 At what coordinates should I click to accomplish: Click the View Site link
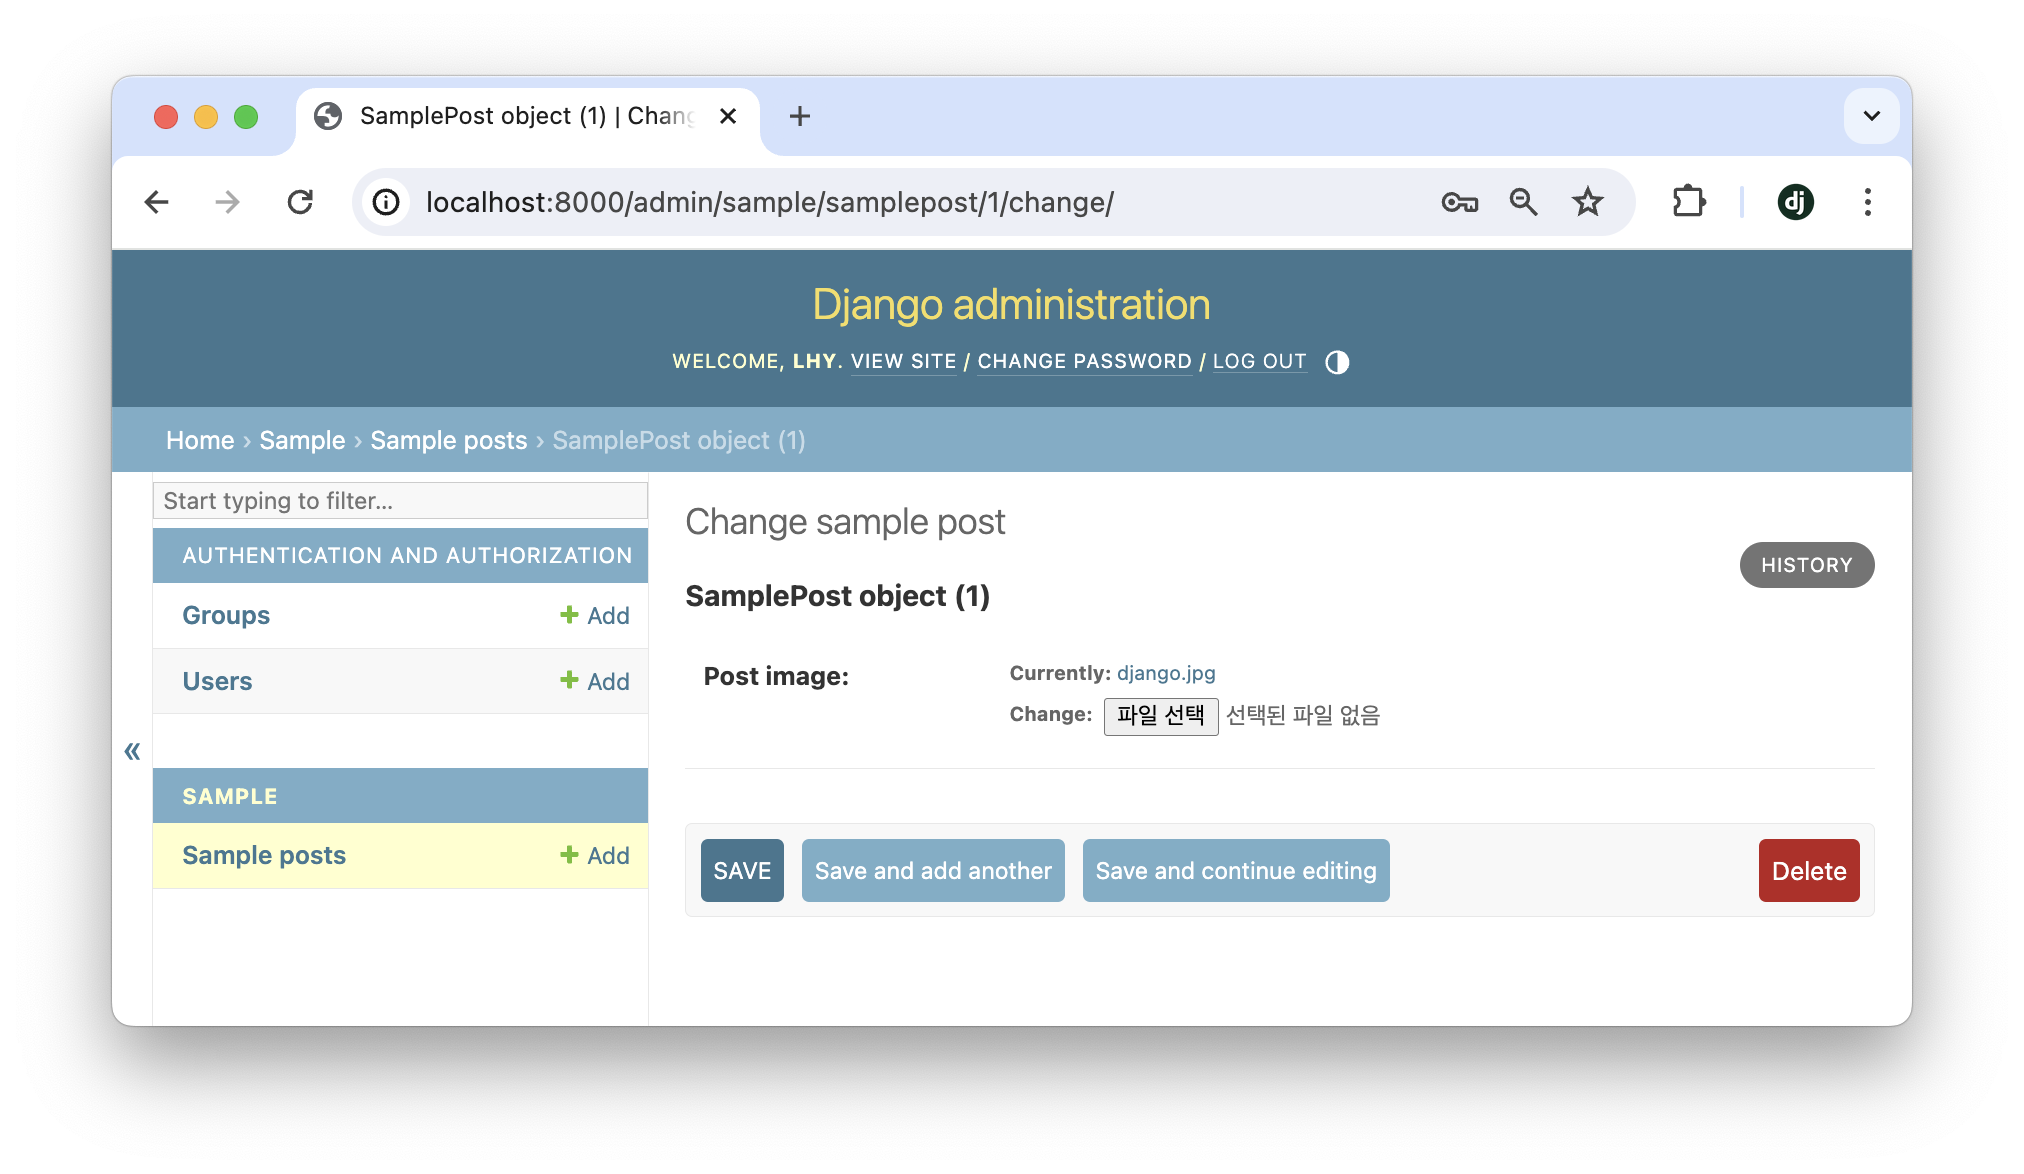904,362
